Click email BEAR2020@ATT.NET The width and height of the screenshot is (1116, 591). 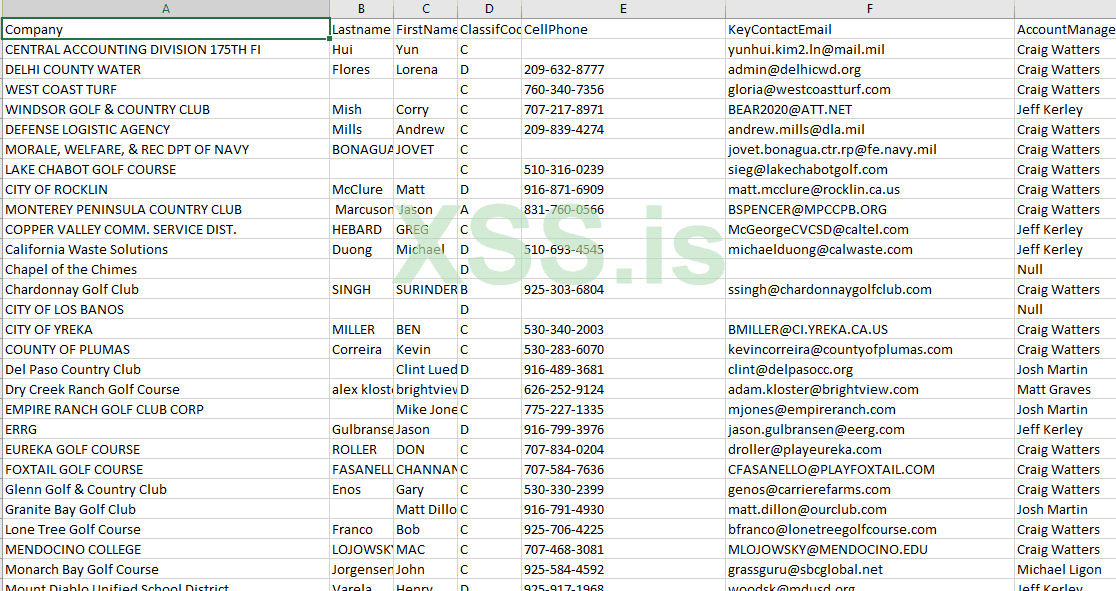[790, 109]
